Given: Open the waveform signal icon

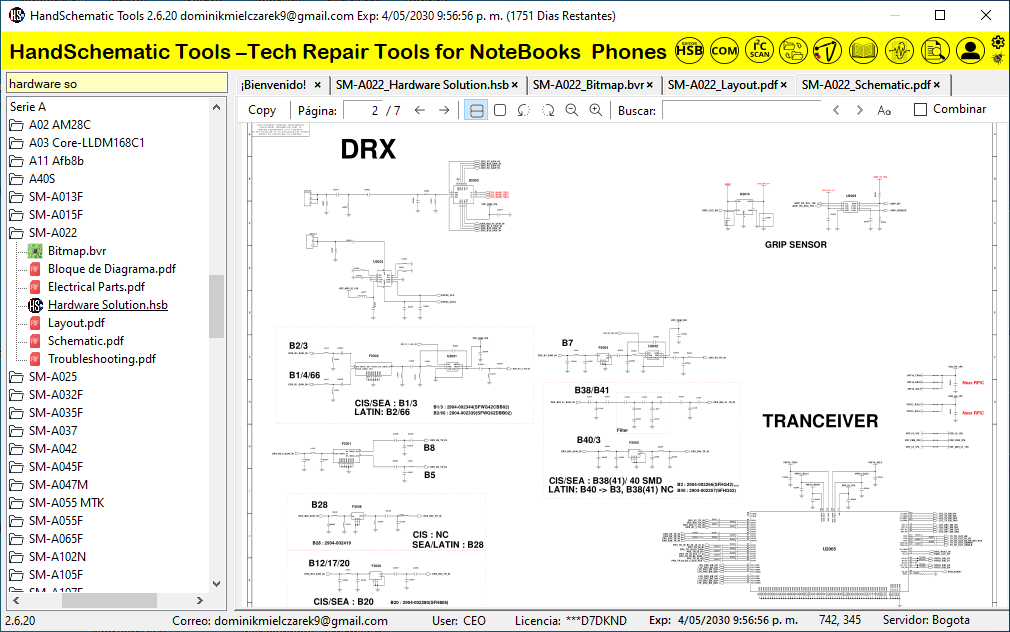Looking at the screenshot, I should click(899, 50).
